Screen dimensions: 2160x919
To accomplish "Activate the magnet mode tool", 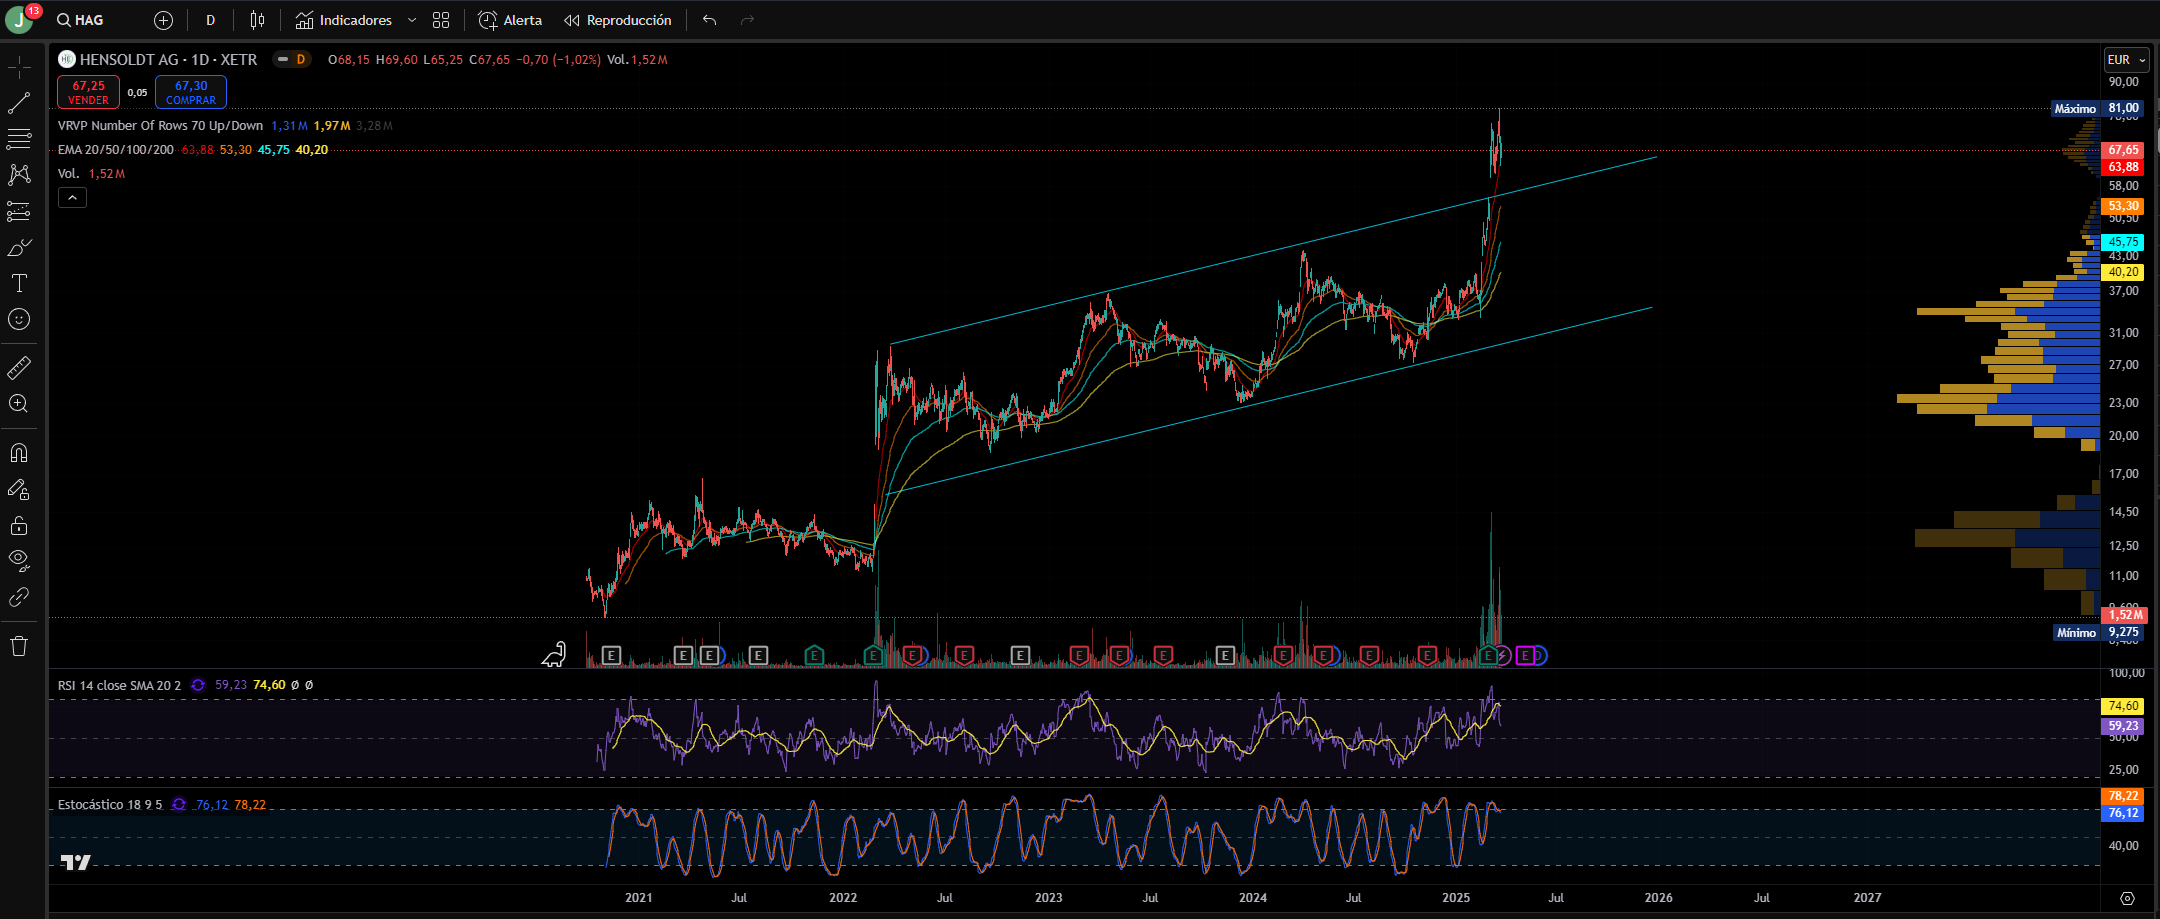I will [x=19, y=453].
